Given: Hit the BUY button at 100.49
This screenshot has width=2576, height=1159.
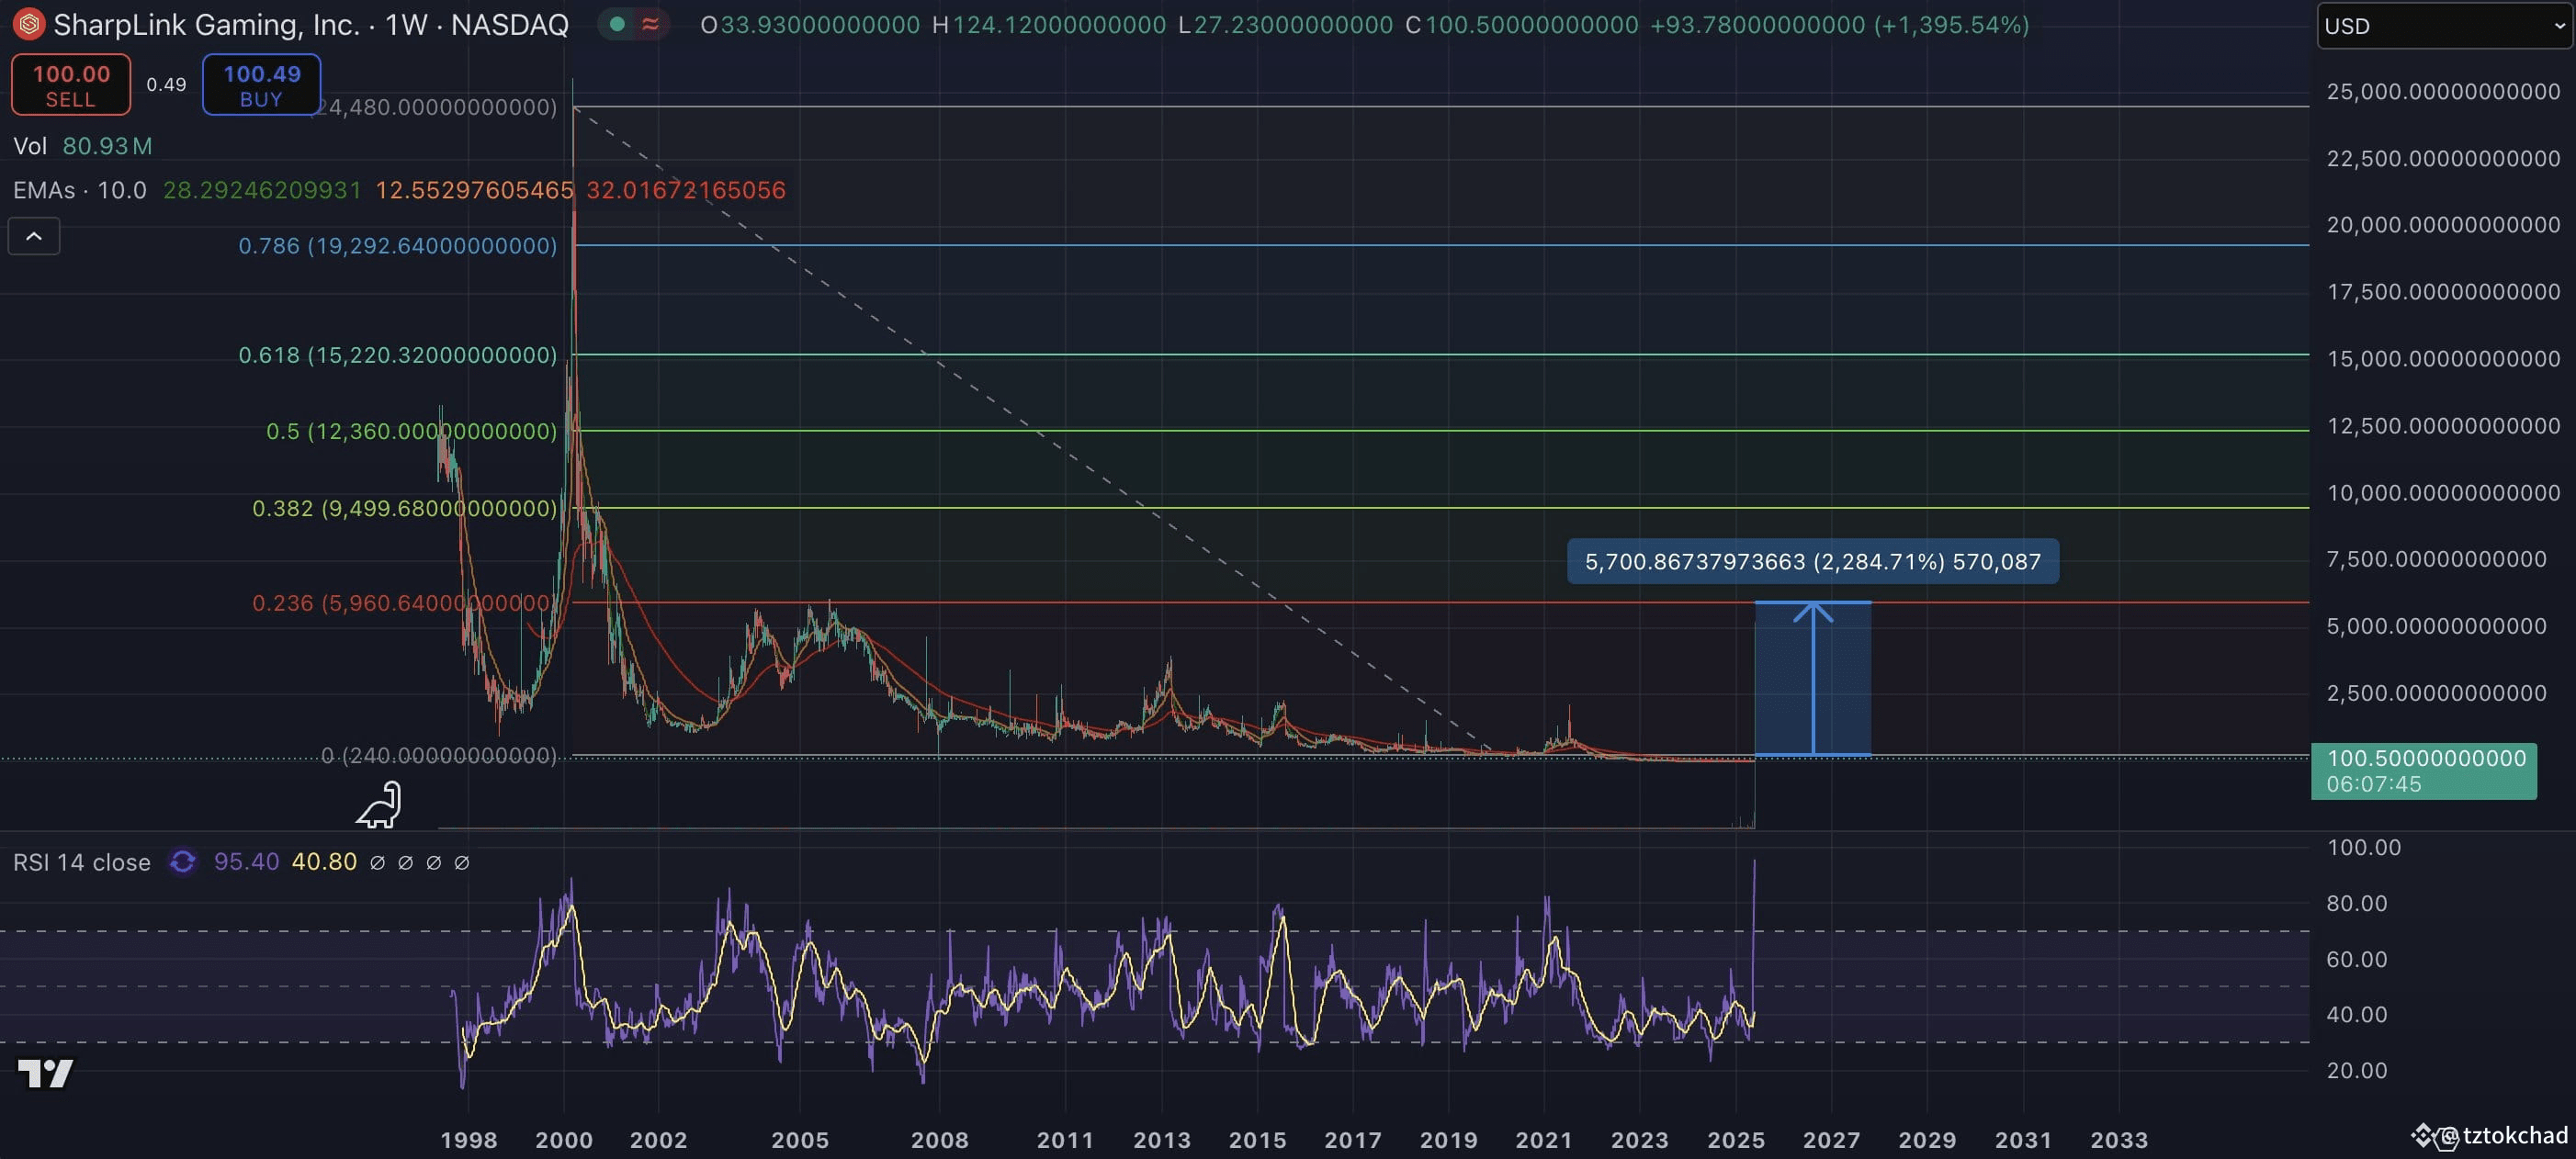Looking at the screenshot, I should pyautogui.click(x=261, y=85).
